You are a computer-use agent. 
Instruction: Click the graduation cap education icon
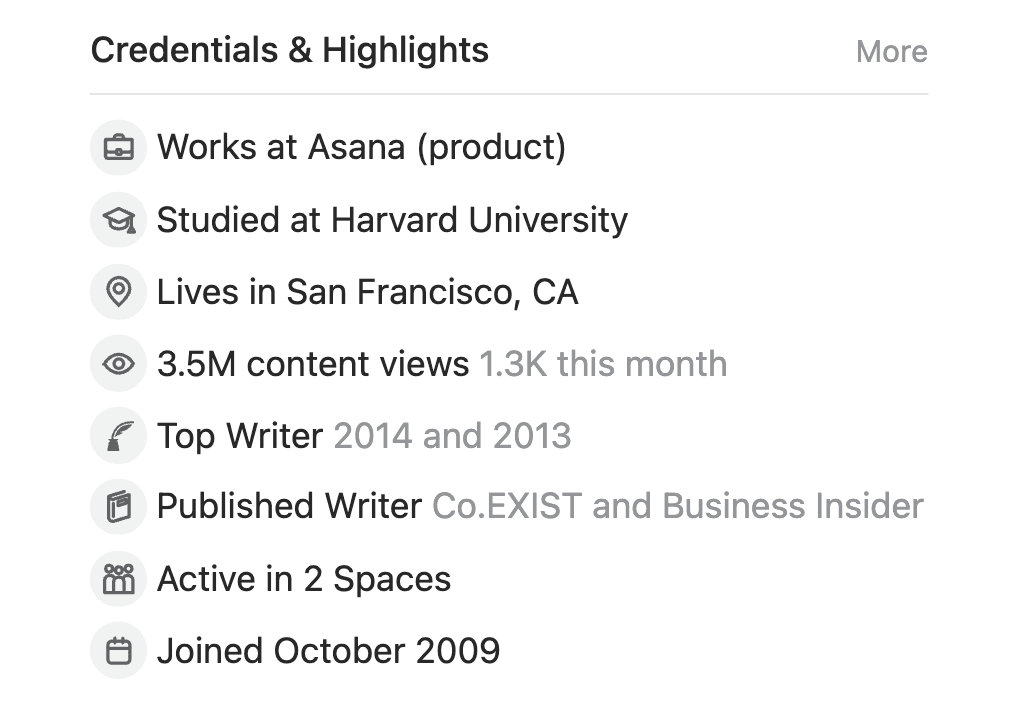point(119,220)
